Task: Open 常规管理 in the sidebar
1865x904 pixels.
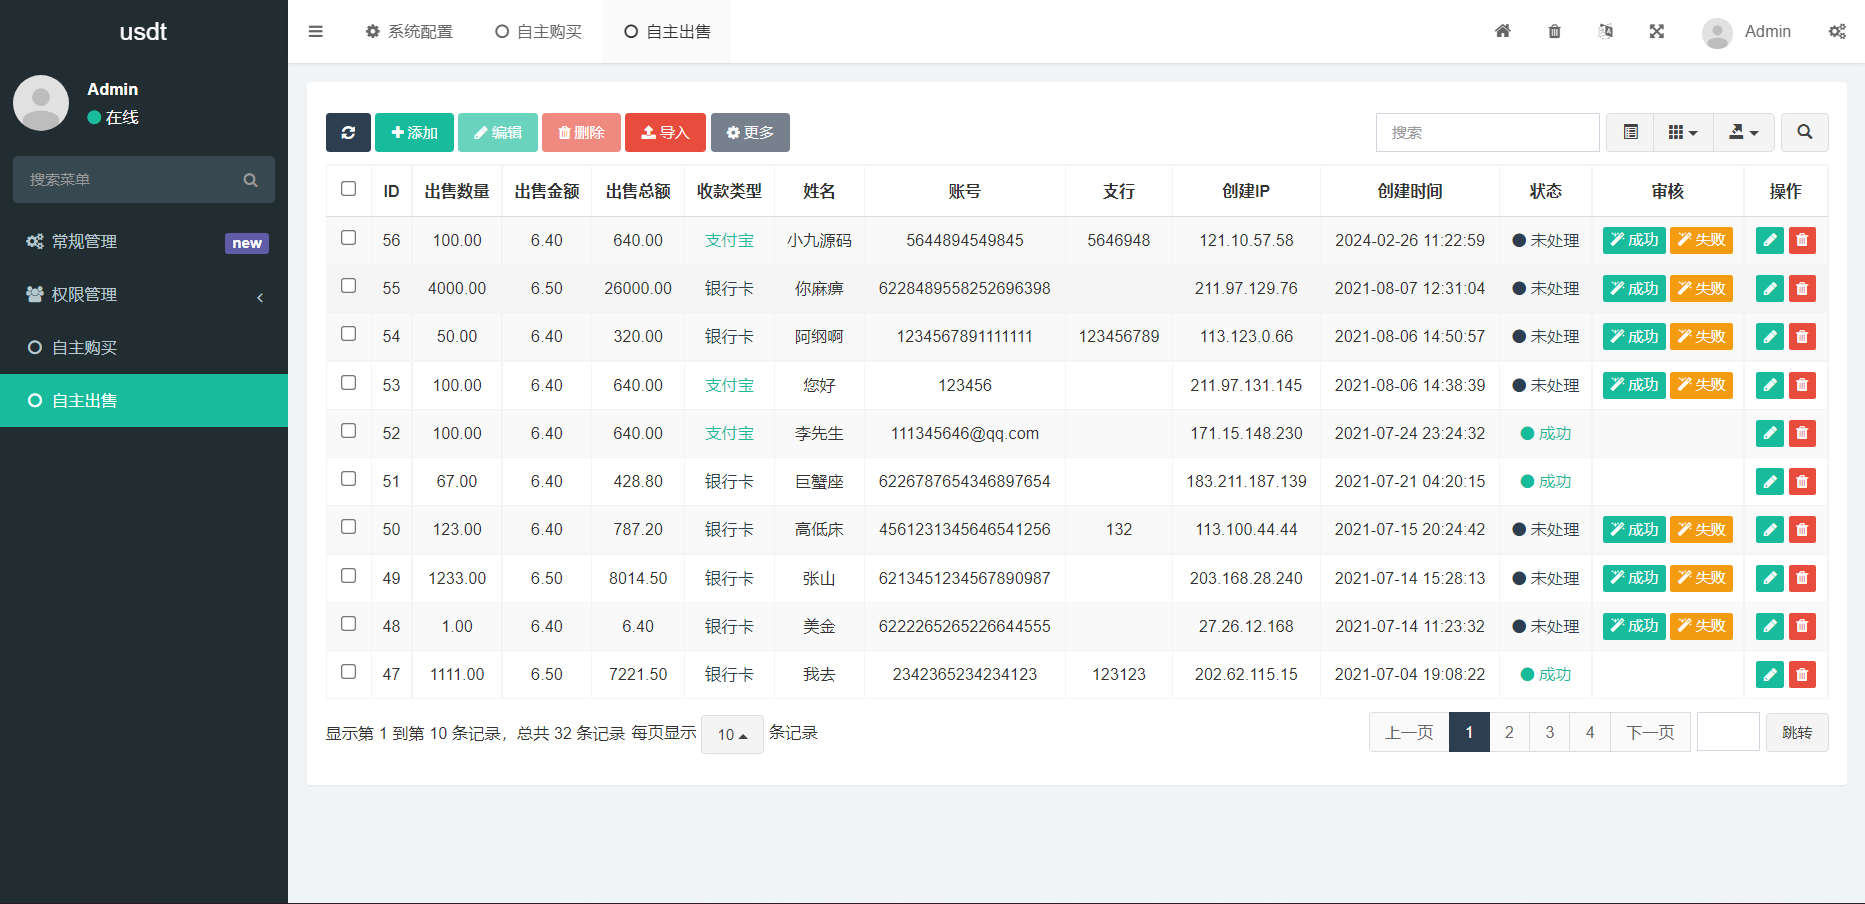Action: pyautogui.click(x=144, y=241)
